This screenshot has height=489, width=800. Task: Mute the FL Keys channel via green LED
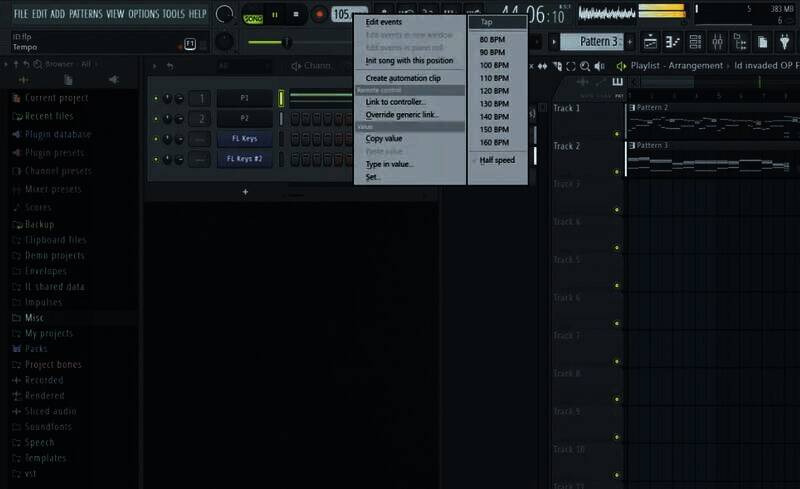point(155,139)
